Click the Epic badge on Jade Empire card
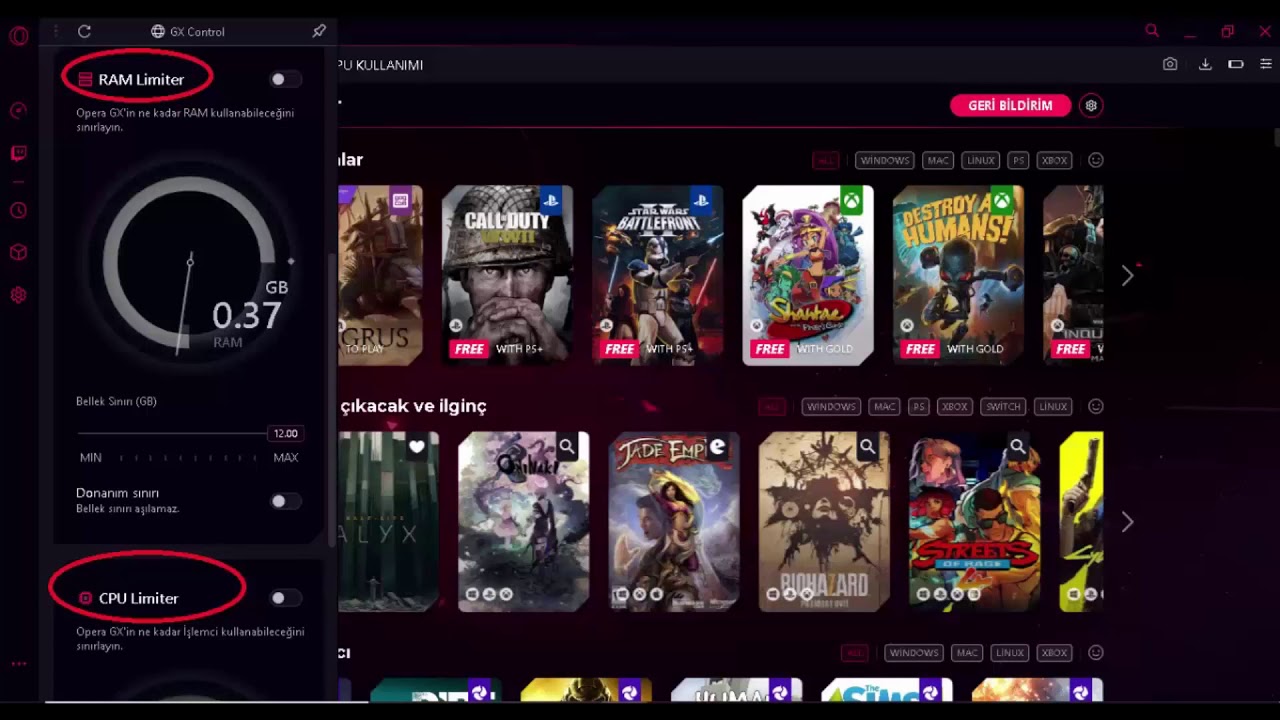The width and height of the screenshot is (1280, 720). pos(717,447)
